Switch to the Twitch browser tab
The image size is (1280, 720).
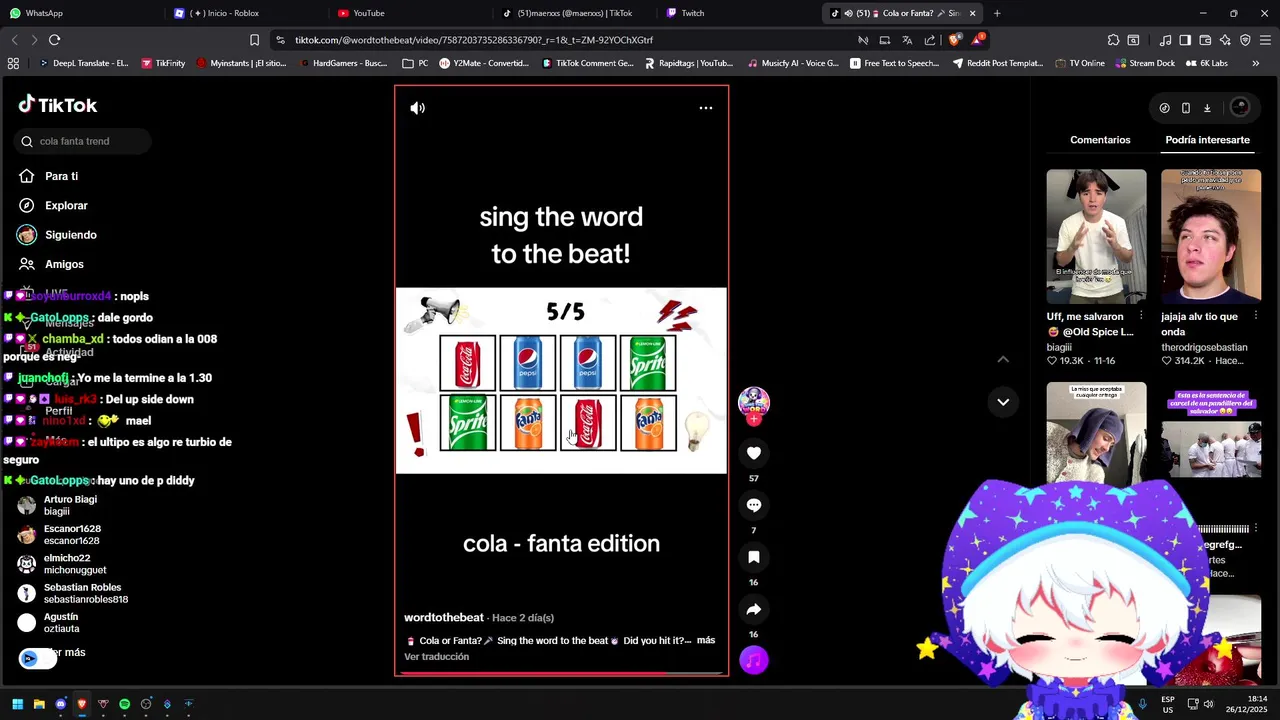coord(740,13)
